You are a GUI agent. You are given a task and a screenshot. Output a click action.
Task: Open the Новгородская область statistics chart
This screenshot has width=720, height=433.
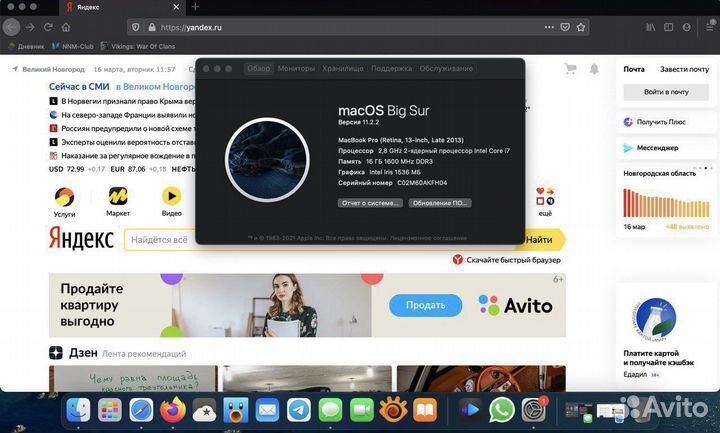pos(666,200)
